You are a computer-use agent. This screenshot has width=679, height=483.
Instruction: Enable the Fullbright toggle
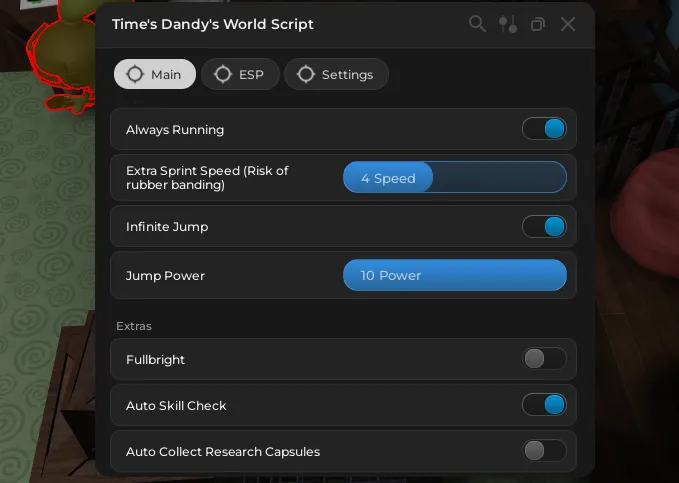(x=544, y=359)
